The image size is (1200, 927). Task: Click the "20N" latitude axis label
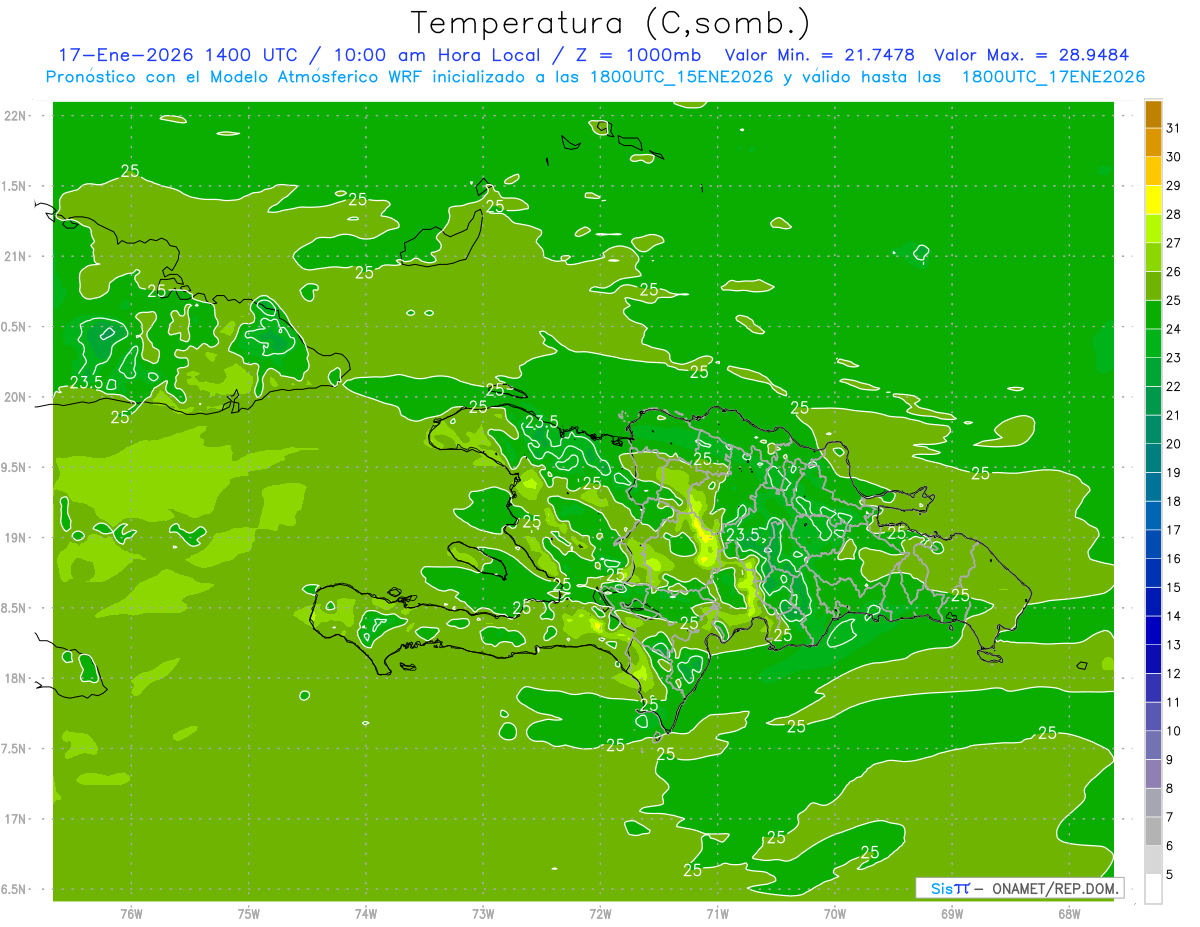click(16, 397)
